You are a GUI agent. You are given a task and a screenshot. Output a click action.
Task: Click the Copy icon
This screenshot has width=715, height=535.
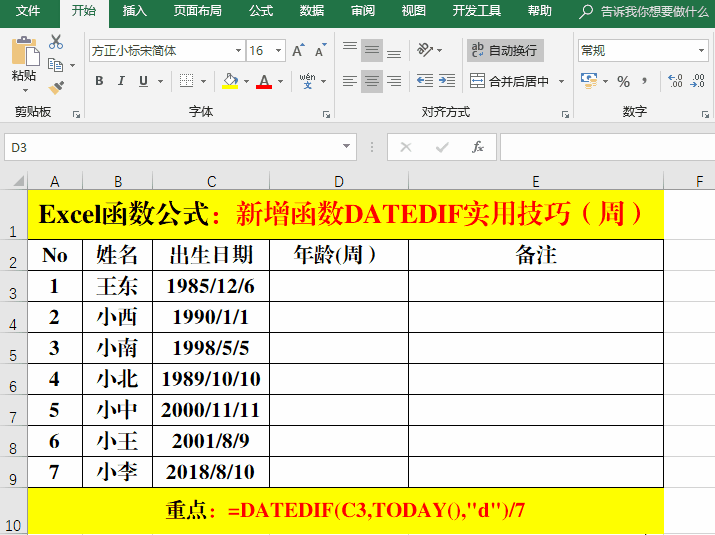coord(56,65)
